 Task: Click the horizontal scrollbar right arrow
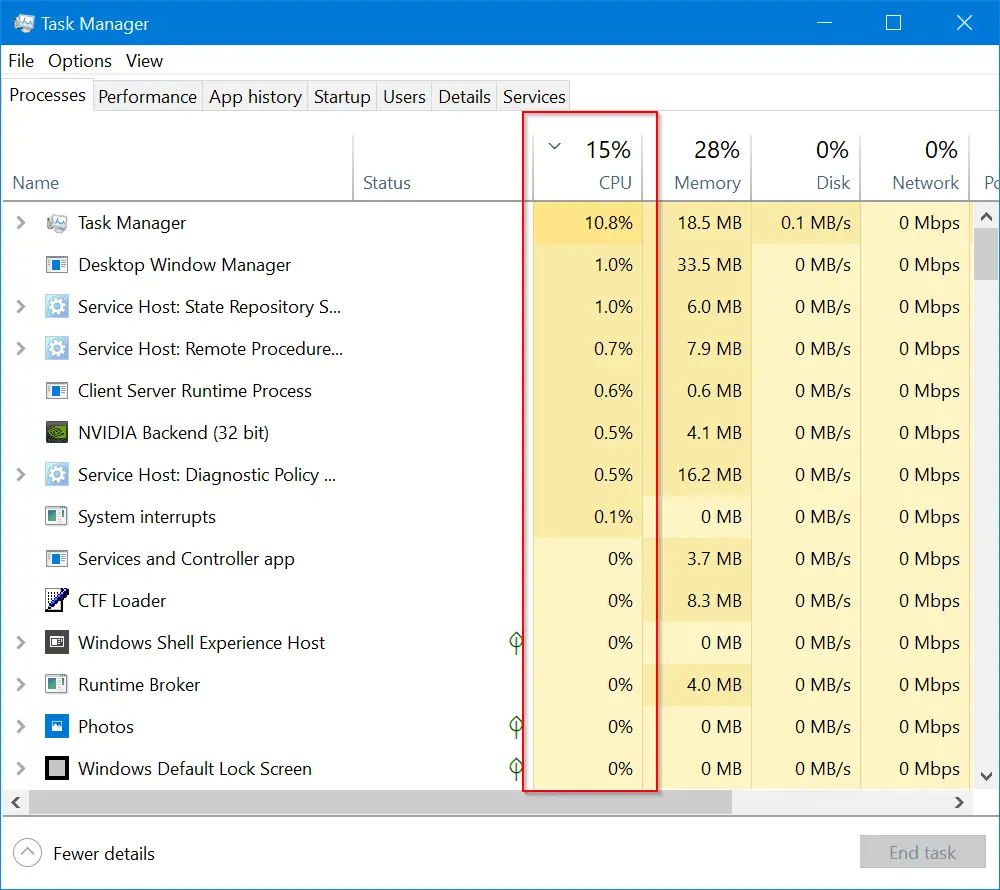click(x=959, y=803)
